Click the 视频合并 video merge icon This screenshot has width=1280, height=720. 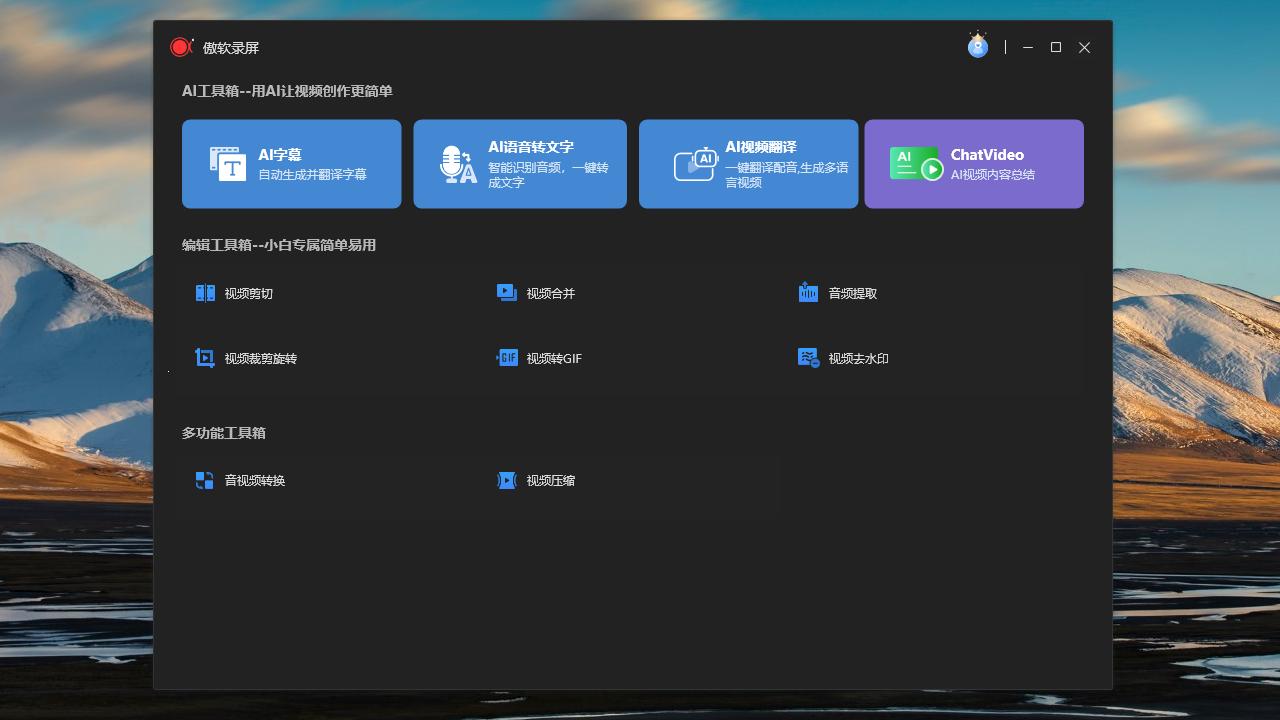tap(508, 292)
